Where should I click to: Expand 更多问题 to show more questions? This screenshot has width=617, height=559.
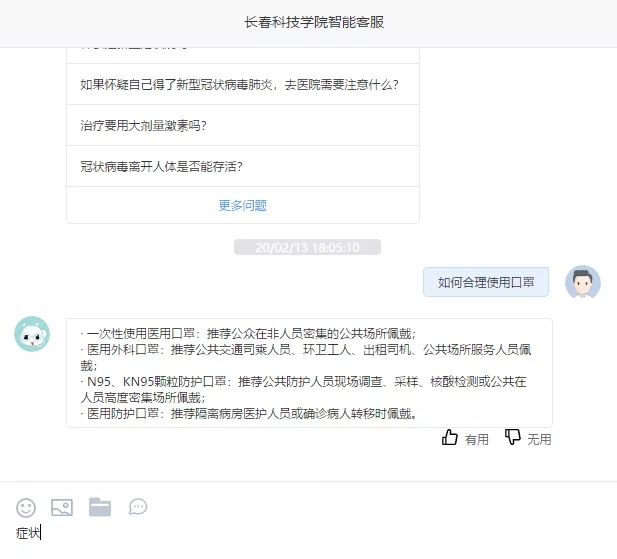(x=243, y=206)
